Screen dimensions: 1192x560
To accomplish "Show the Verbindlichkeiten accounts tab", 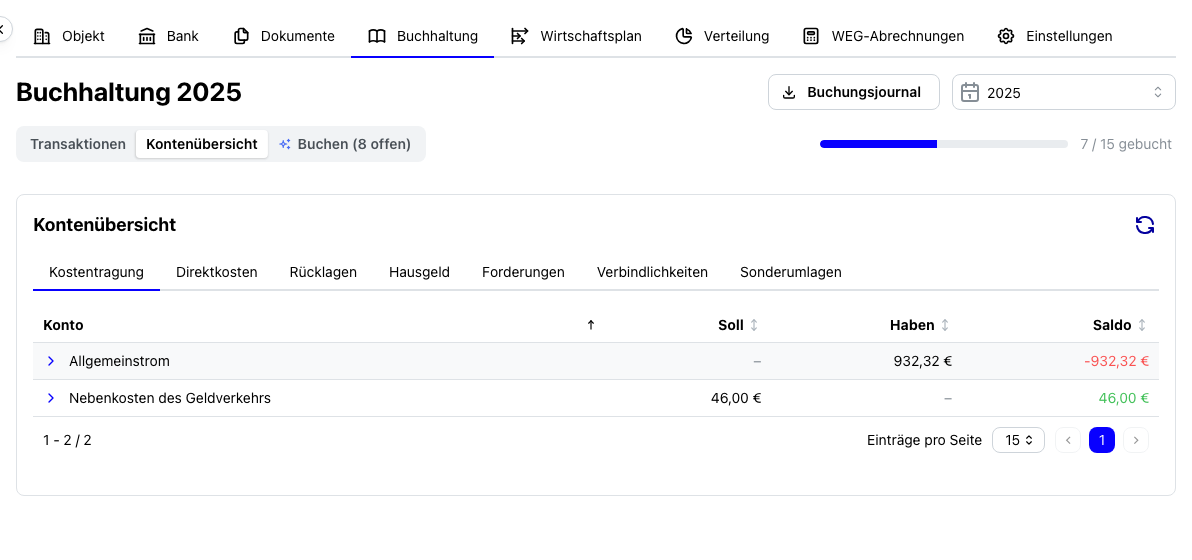I will pyautogui.click(x=652, y=272).
